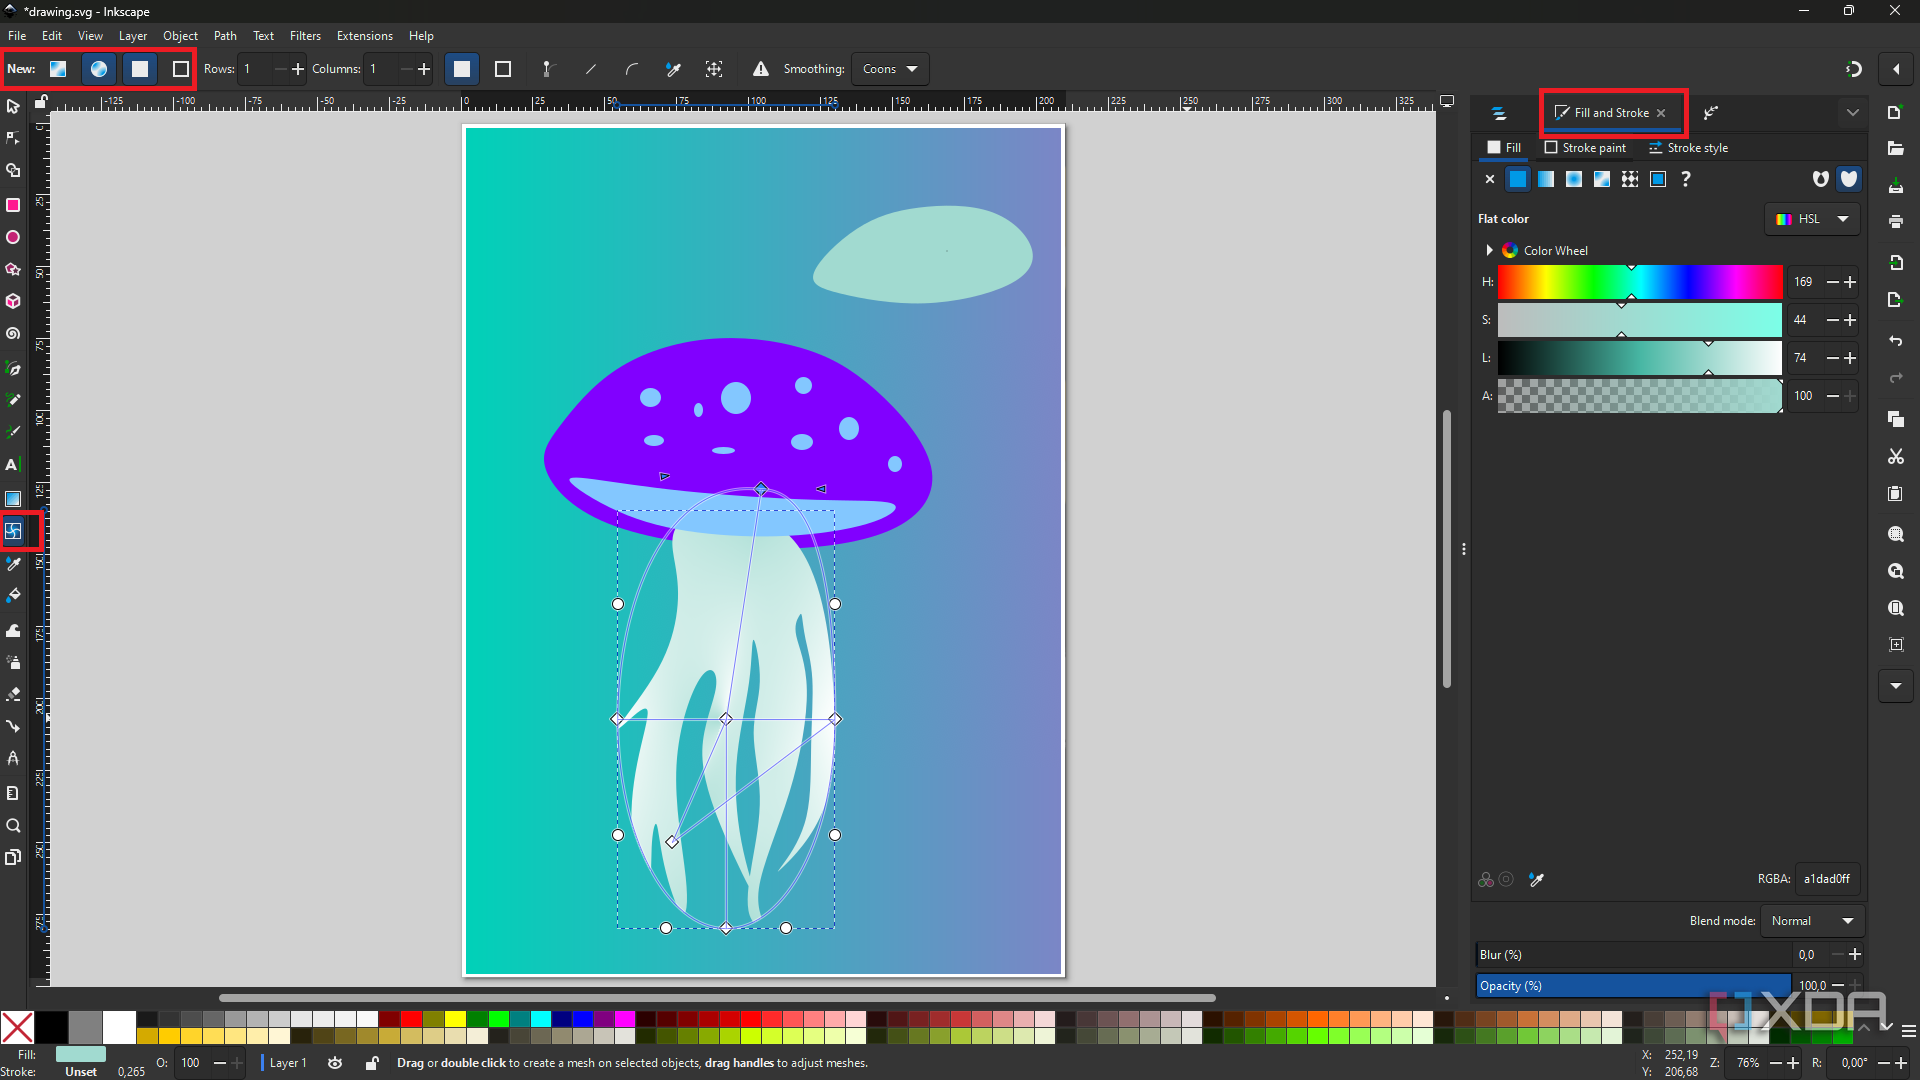
Task: Select the Star/Polygon tool
Action: click(13, 270)
